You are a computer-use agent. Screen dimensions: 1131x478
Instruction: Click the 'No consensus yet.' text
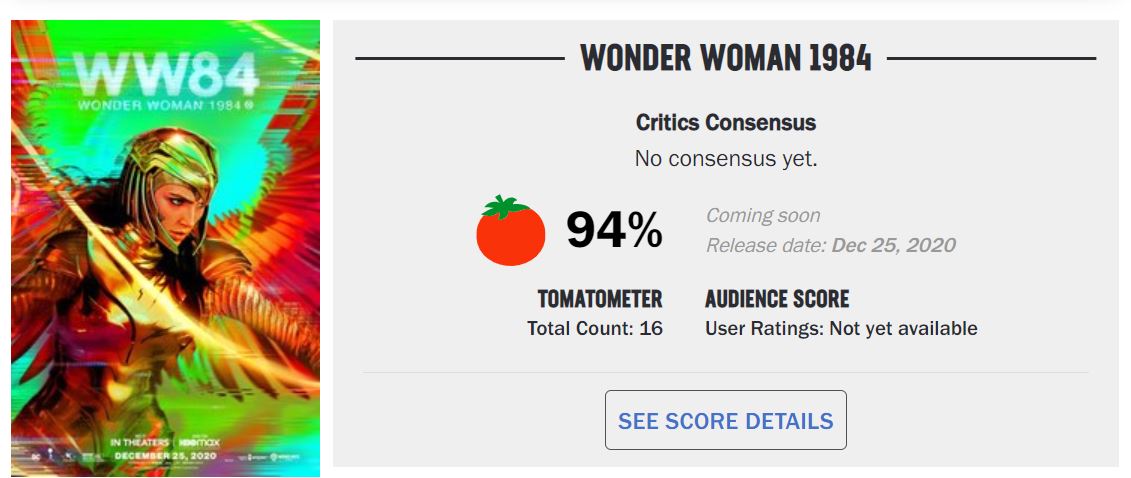pos(725,158)
